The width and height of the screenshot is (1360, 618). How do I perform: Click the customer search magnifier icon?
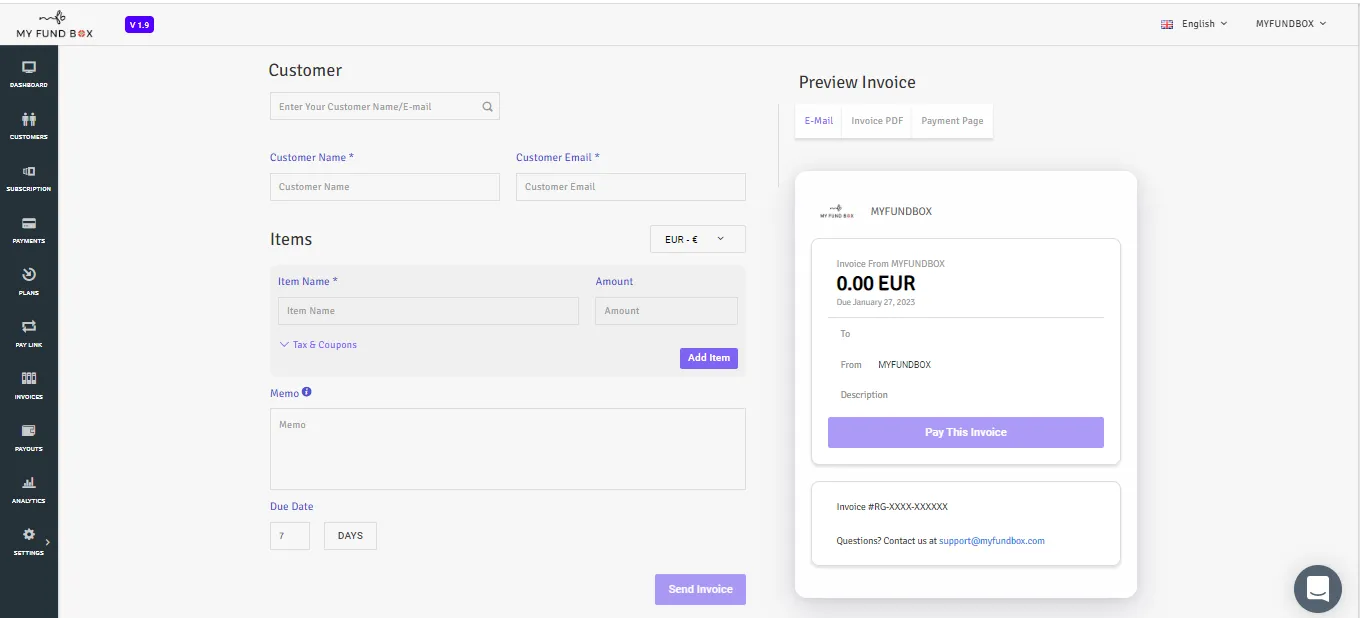click(x=488, y=106)
